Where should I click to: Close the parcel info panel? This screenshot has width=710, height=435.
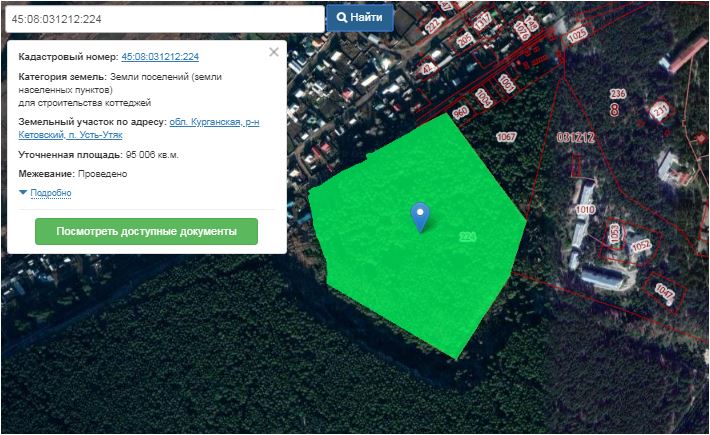[x=274, y=53]
